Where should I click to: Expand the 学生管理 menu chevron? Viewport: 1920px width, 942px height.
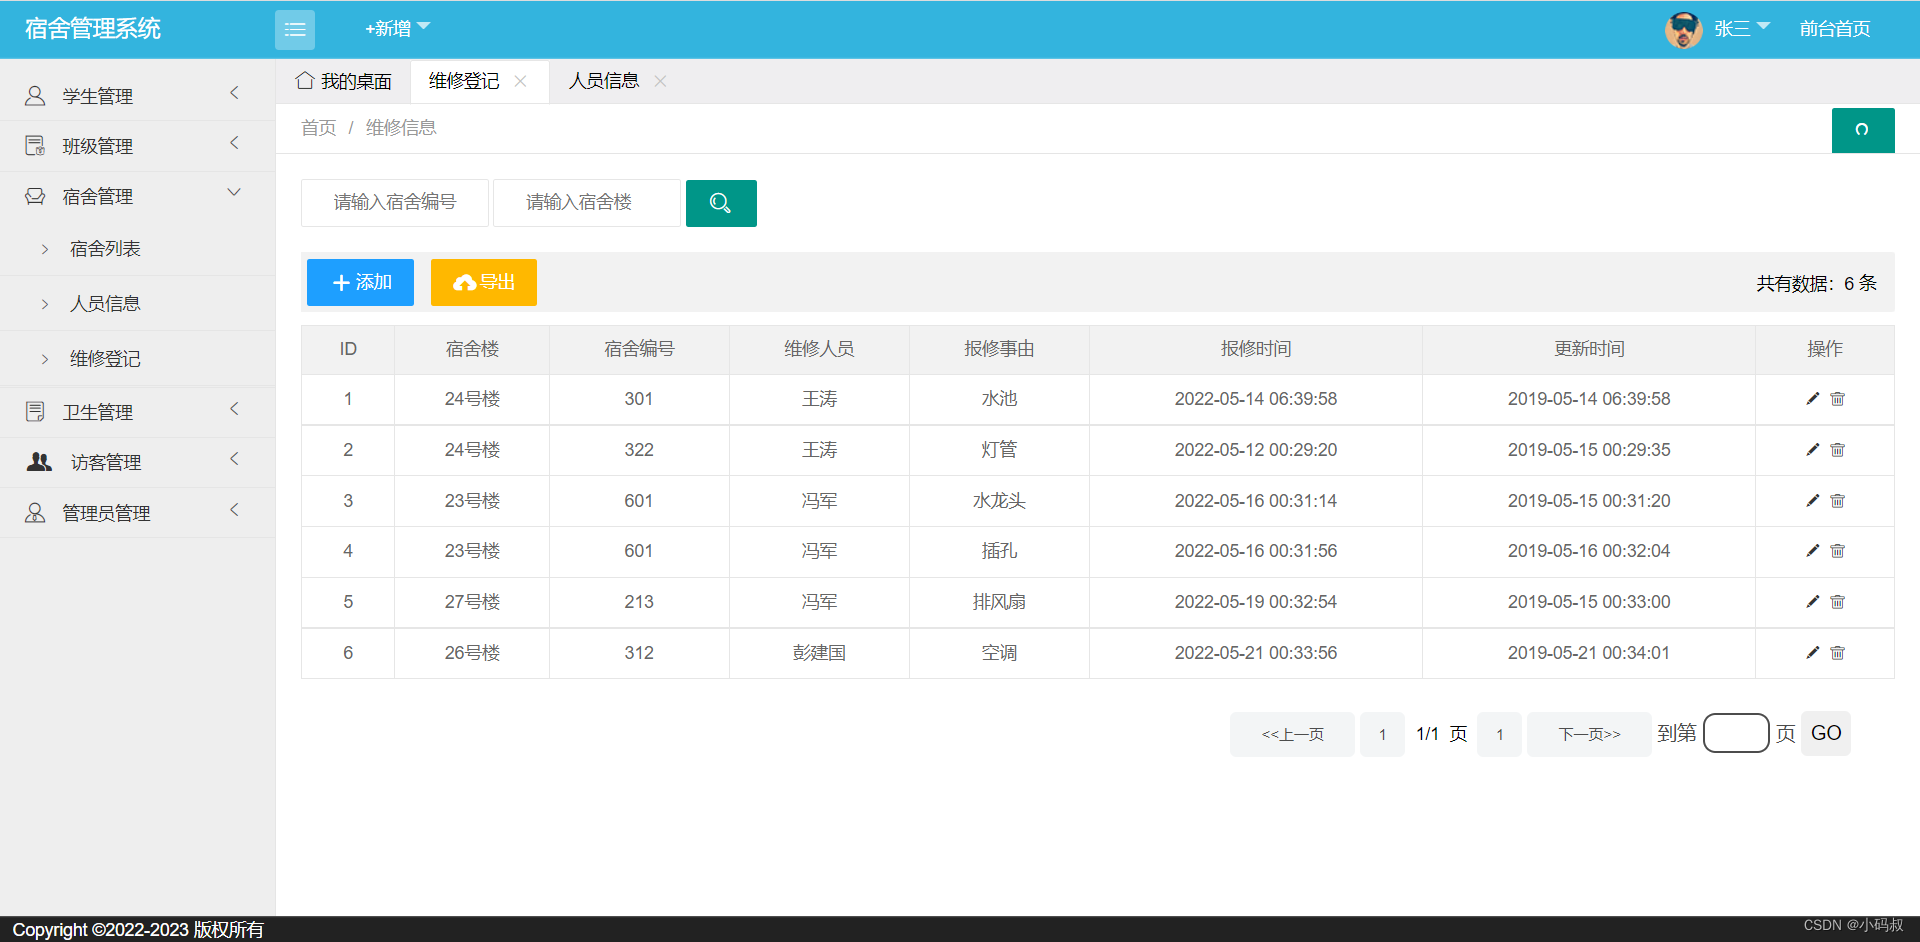click(x=235, y=93)
